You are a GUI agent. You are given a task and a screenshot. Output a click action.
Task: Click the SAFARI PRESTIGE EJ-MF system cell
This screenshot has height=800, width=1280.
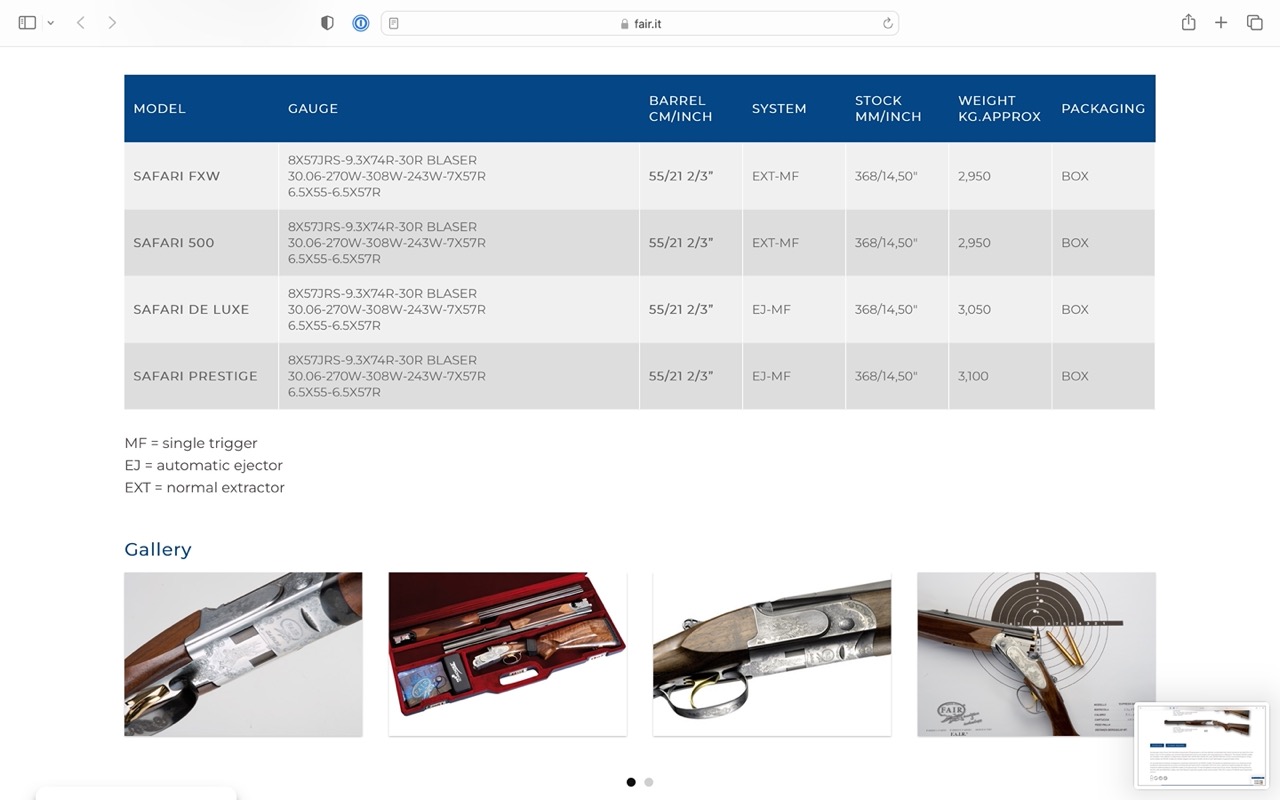(x=794, y=376)
